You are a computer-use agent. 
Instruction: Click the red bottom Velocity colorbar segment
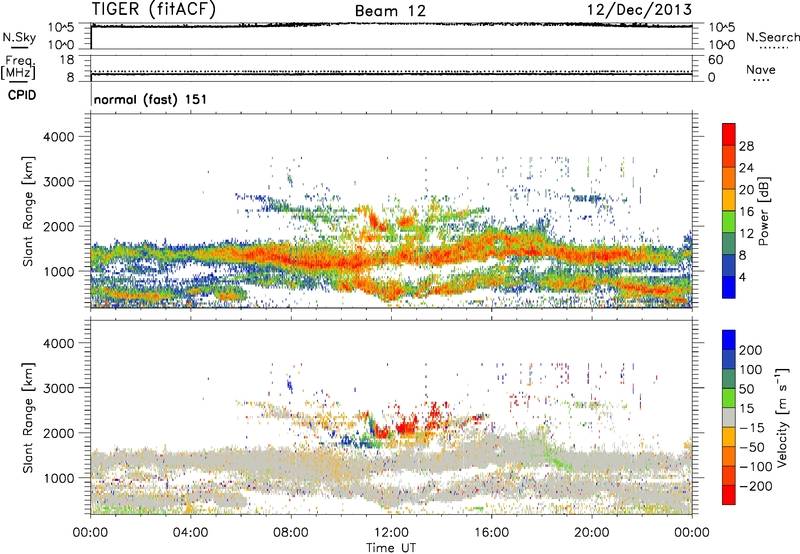tap(729, 495)
